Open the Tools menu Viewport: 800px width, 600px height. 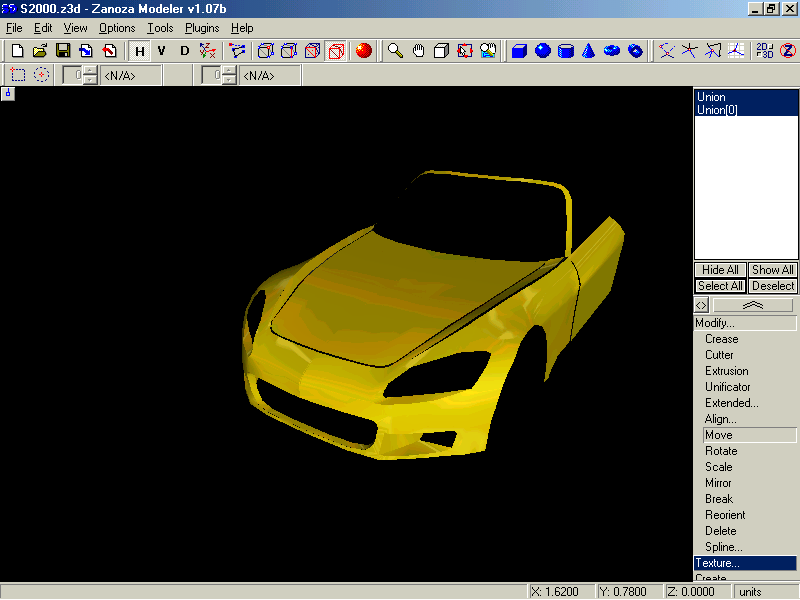click(x=160, y=28)
